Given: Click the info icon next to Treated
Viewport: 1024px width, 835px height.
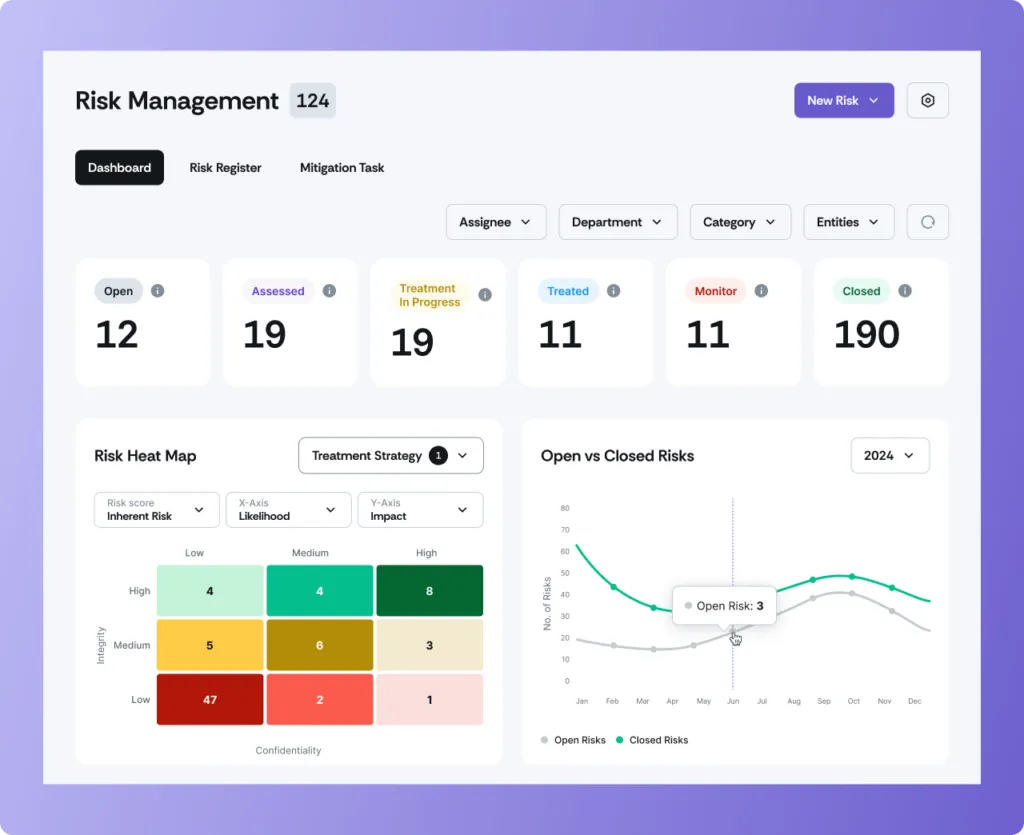Looking at the screenshot, I should [614, 291].
